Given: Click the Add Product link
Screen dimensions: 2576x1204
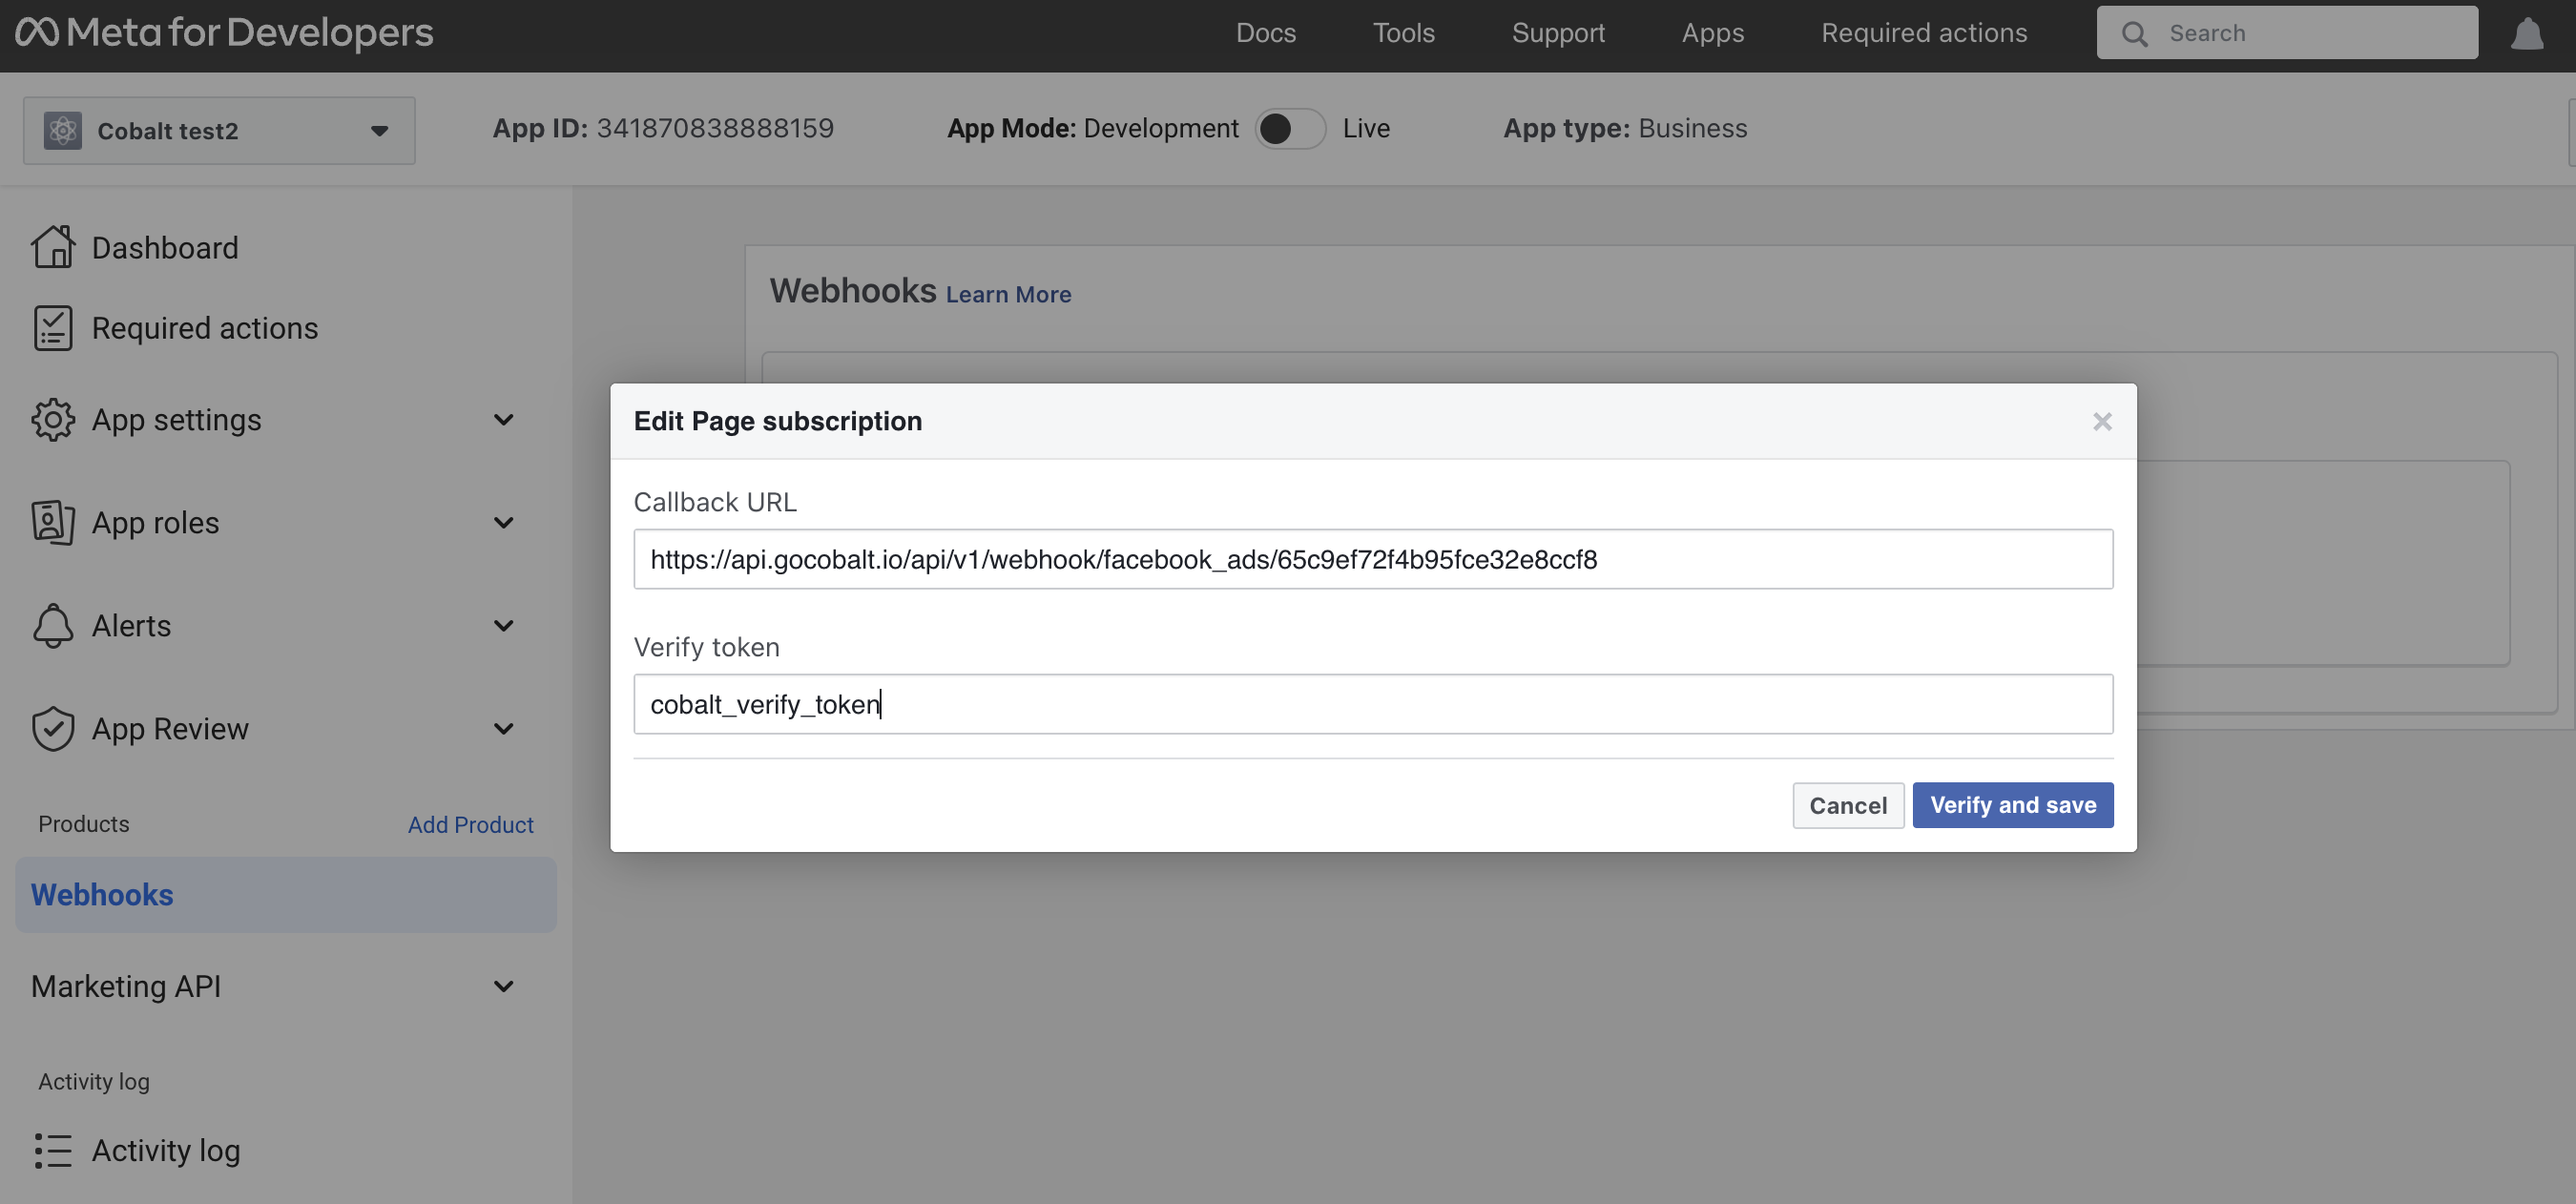Looking at the screenshot, I should click(470, 824).
